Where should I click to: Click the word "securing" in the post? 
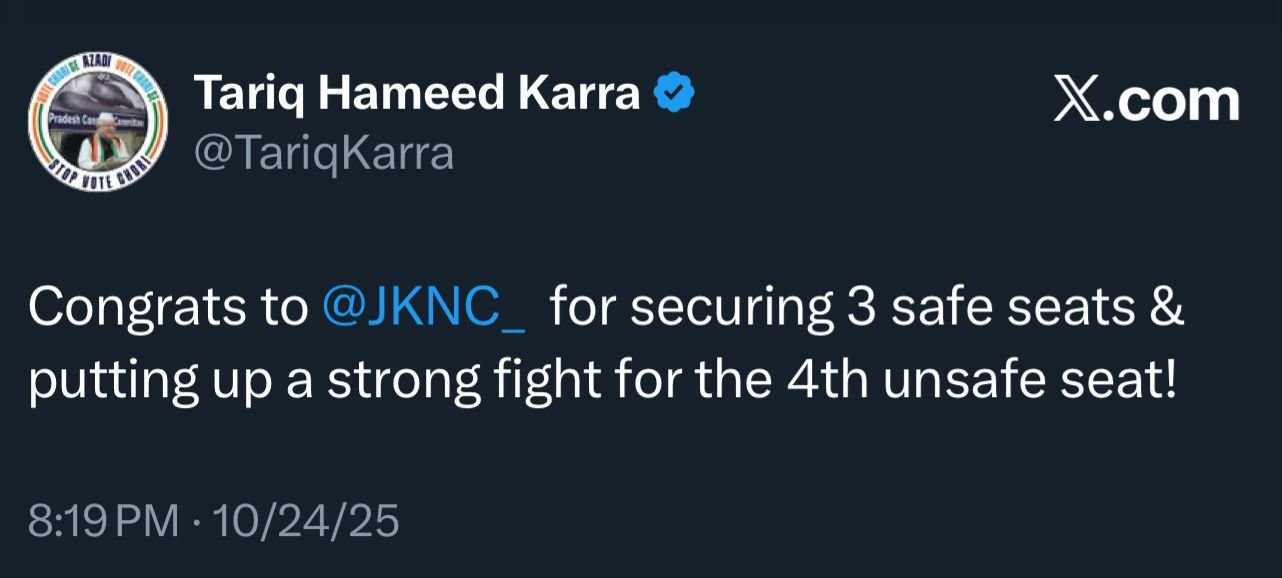[x=730, y=309]
